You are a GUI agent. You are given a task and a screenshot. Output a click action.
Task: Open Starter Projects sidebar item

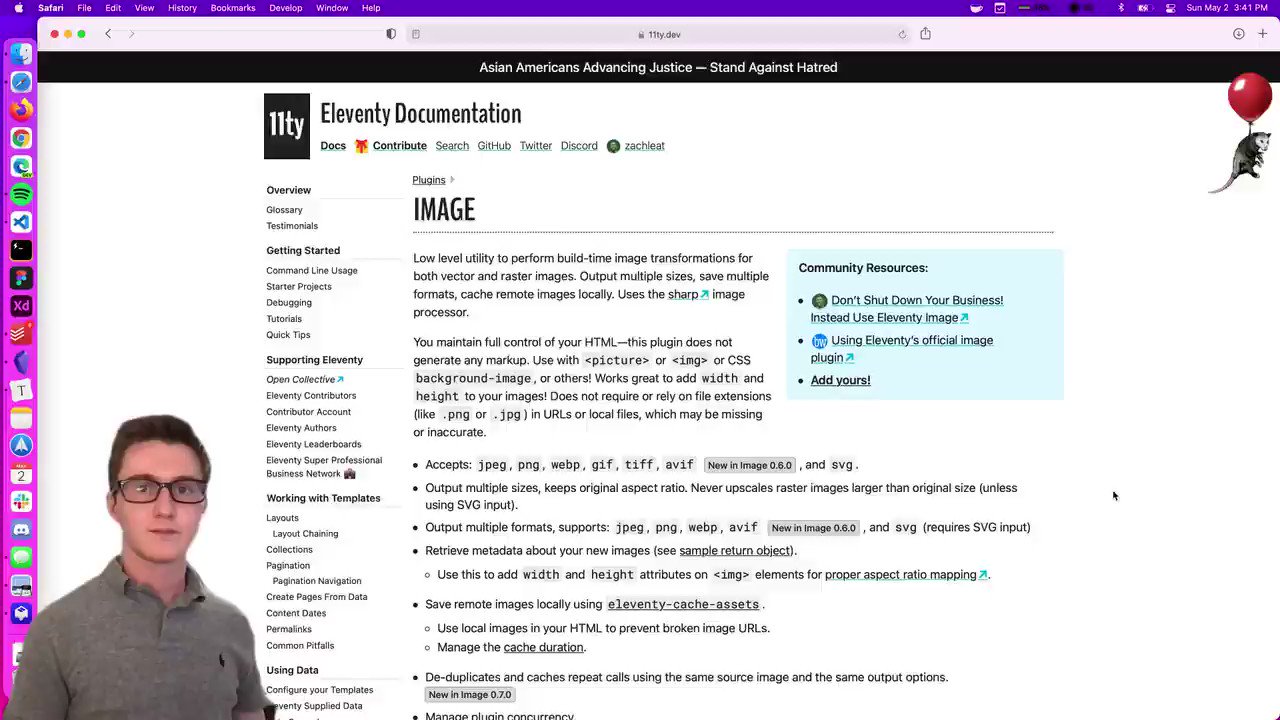click(298, 287)
